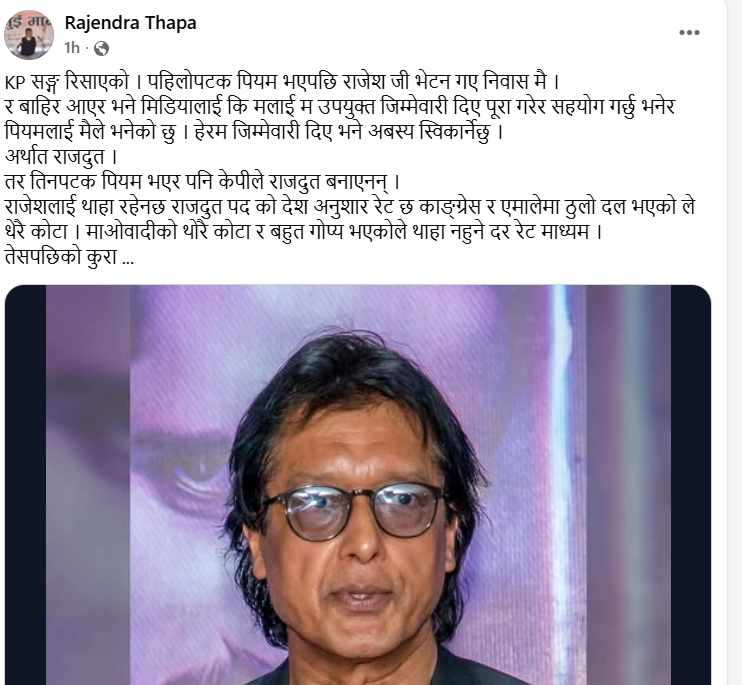Click the line beginning "तर तिनपटक पियम"

click(202, 182)
